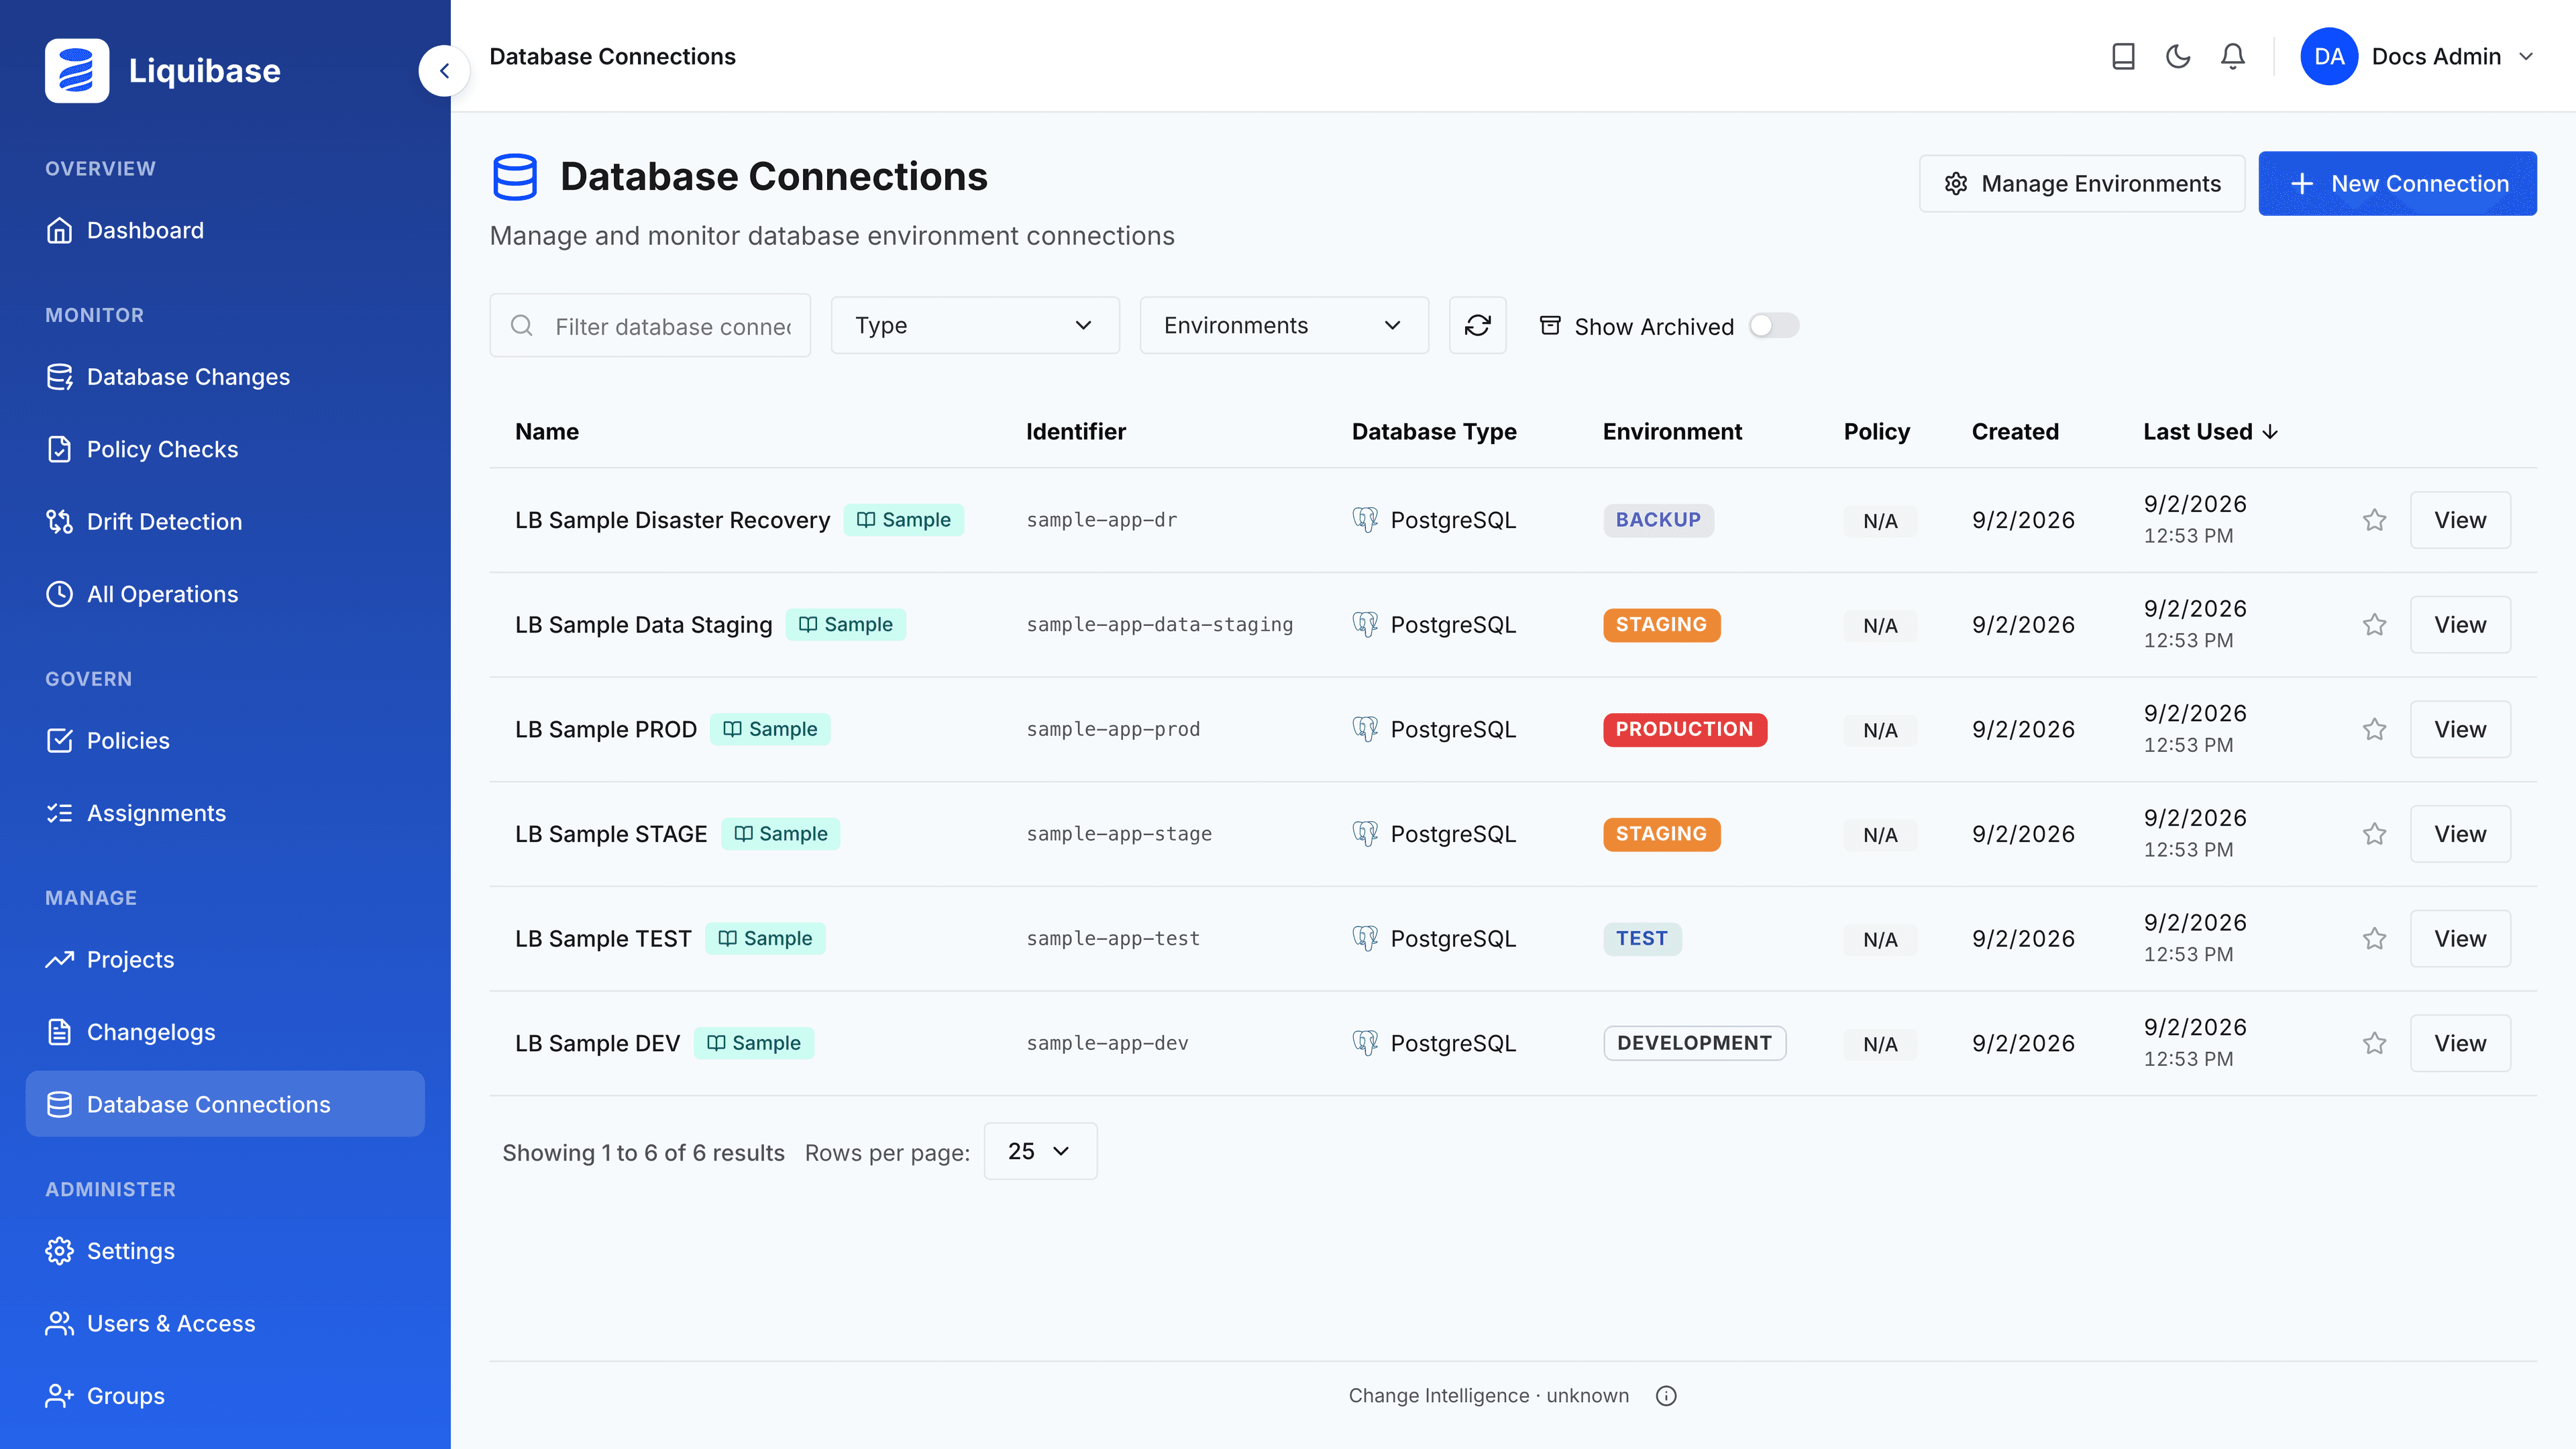2576x1449 pixels.
Task: Open the documentation book icon
Action: point(2123,57)
